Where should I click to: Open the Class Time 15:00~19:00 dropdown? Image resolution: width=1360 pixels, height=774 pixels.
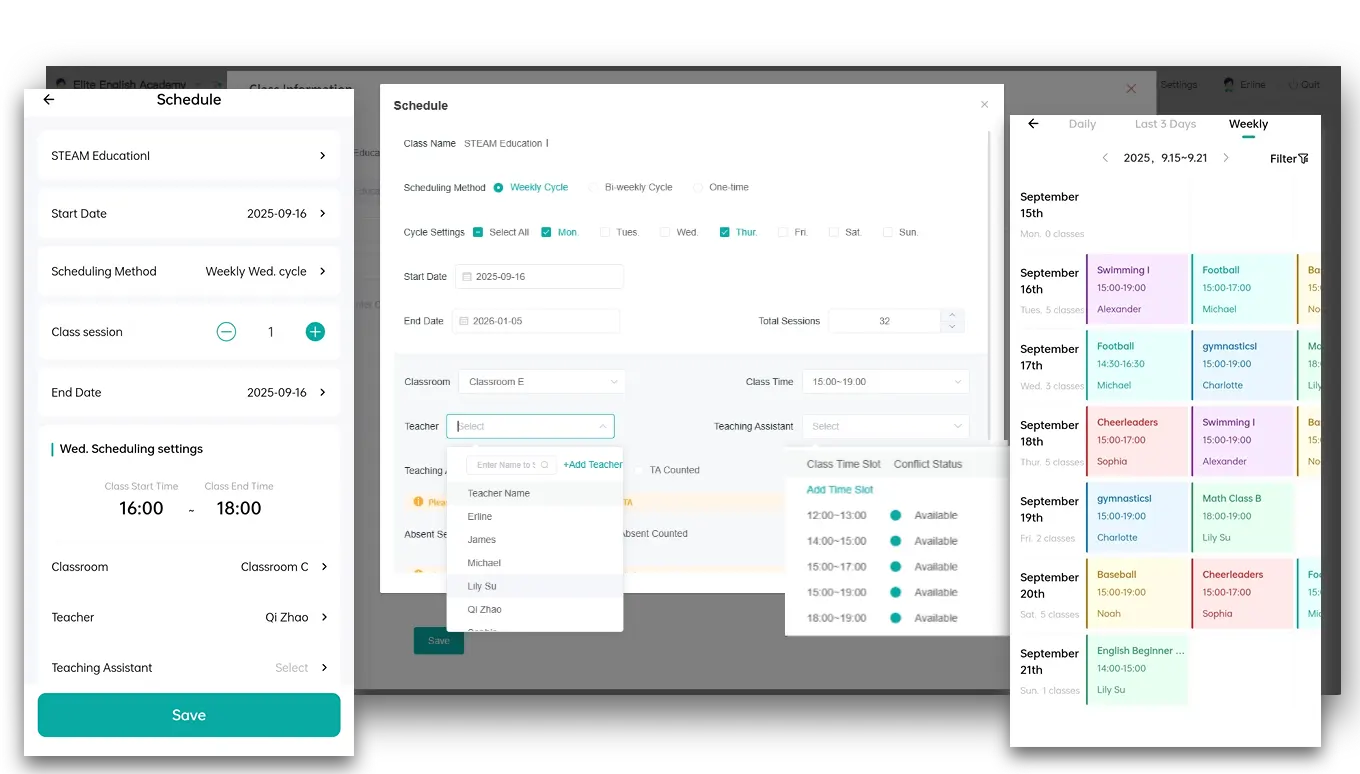pos(885,381)
